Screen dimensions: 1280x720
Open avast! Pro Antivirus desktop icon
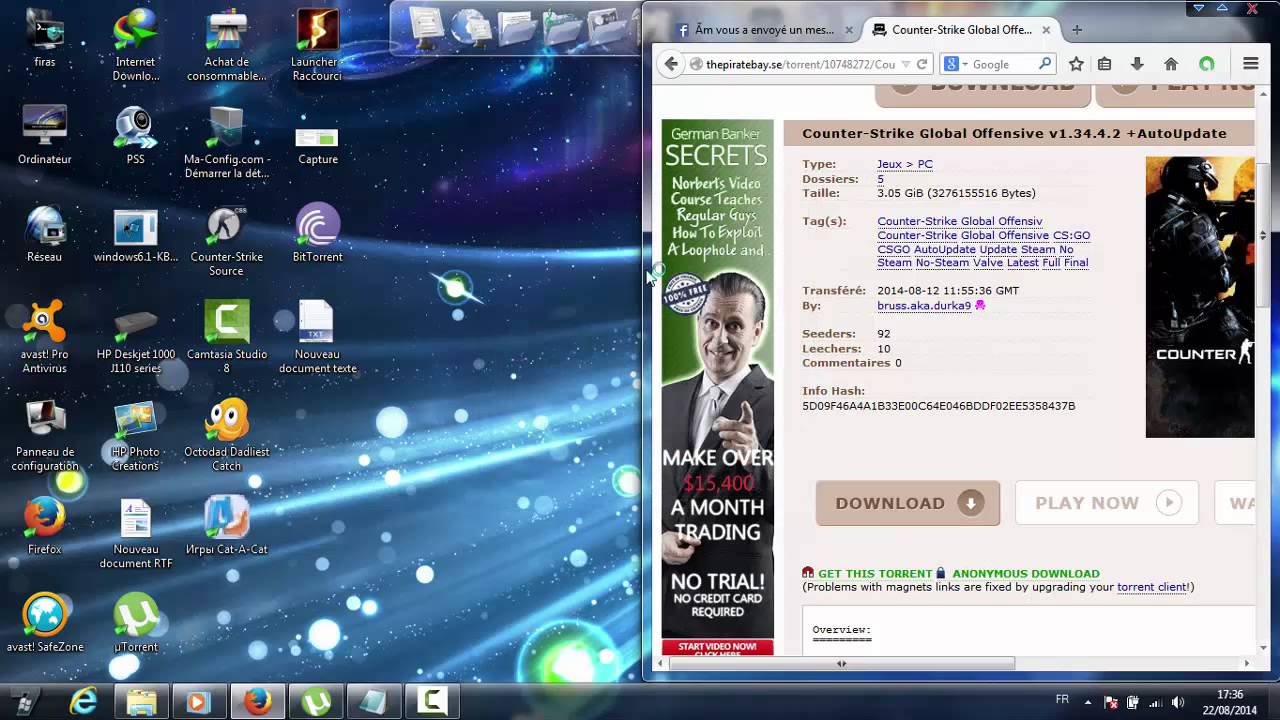(44, 337)
